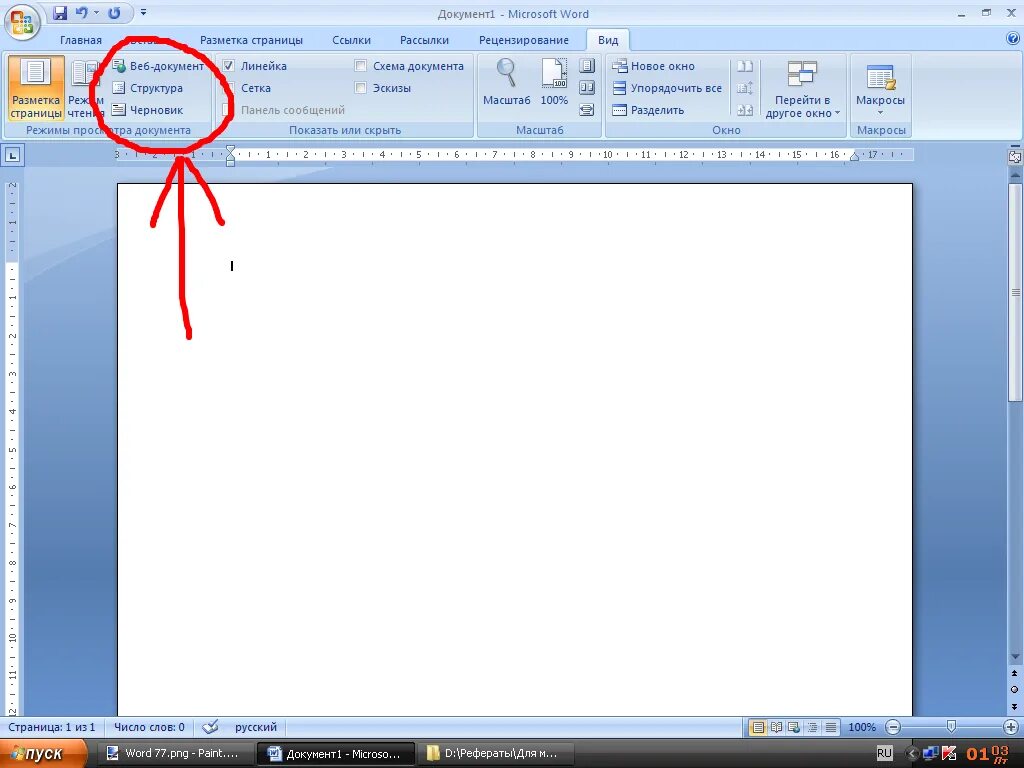This screenshot has height=768, width=1024.
Task: Open the Office button menu
Action: coord(22,24)
